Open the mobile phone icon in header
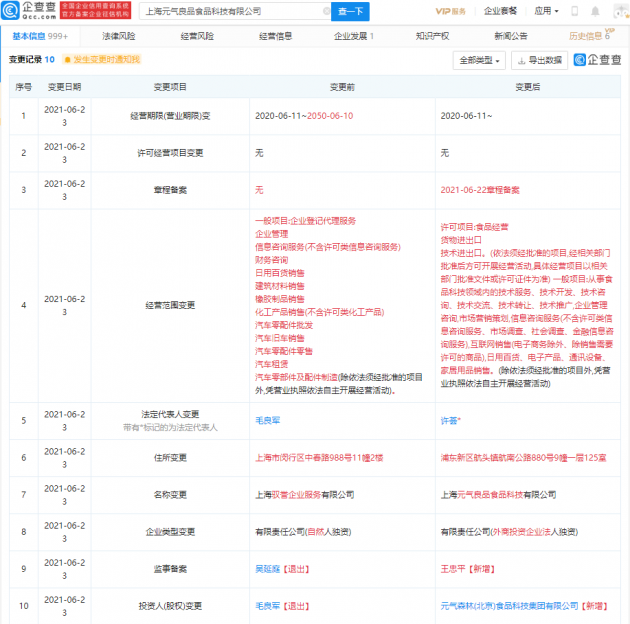The width and height of the screenshot is (630, 624). pyautogui.click(x=575, y=11)
